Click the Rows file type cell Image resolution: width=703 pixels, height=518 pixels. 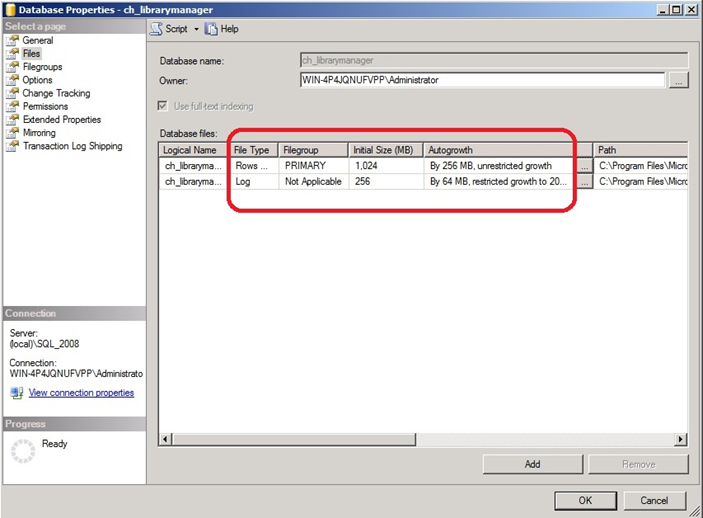(x=254, y=166)
